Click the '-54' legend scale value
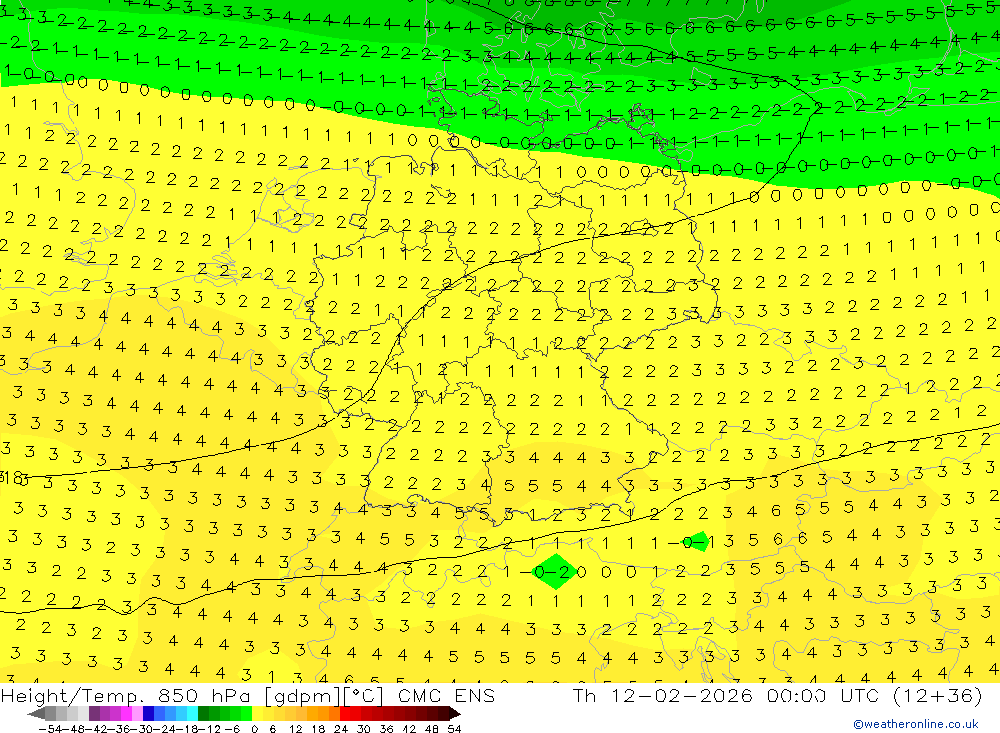1000x733 pixels. point(50,729)
